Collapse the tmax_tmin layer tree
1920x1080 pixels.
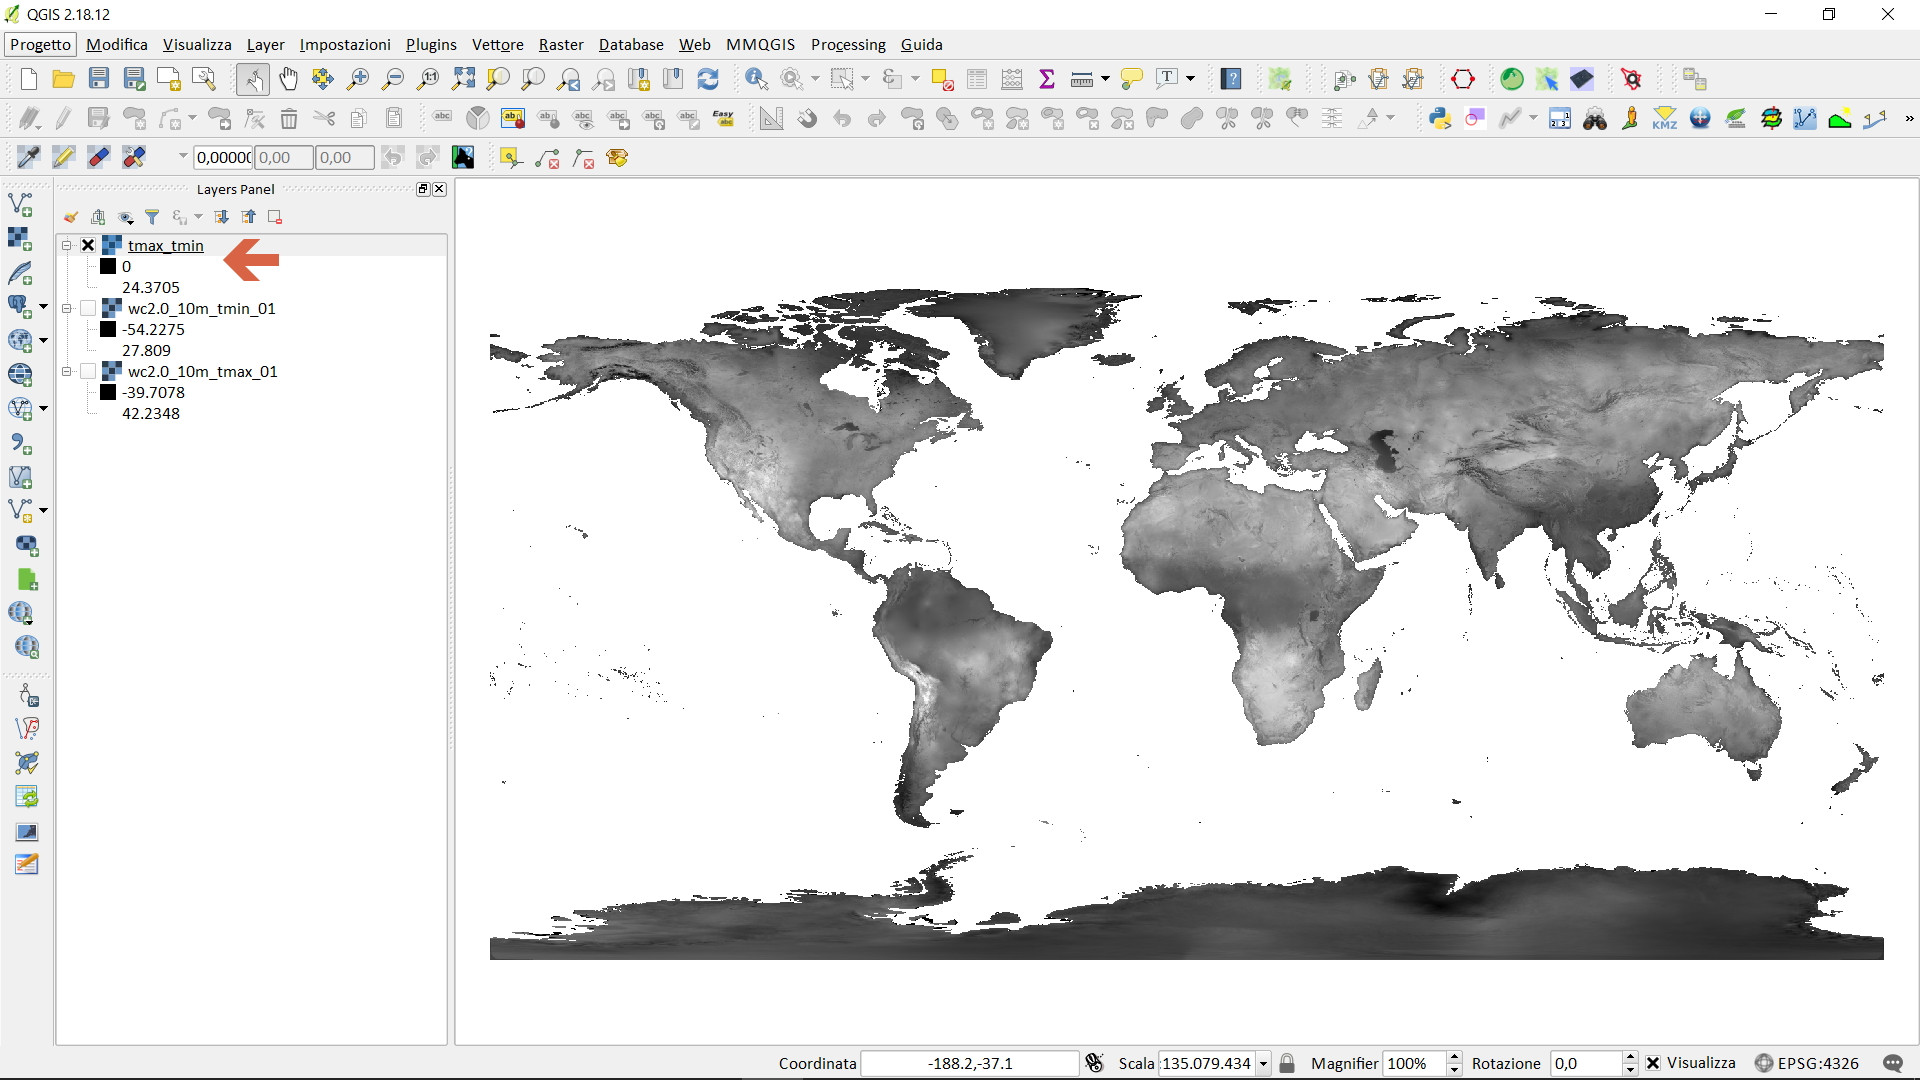tap(67, 245)
